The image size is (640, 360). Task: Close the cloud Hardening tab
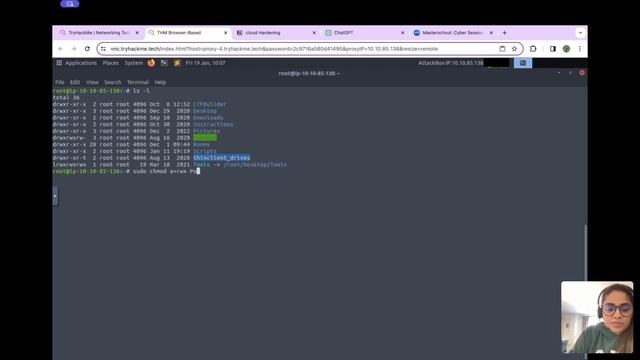(x=314, y=33)
